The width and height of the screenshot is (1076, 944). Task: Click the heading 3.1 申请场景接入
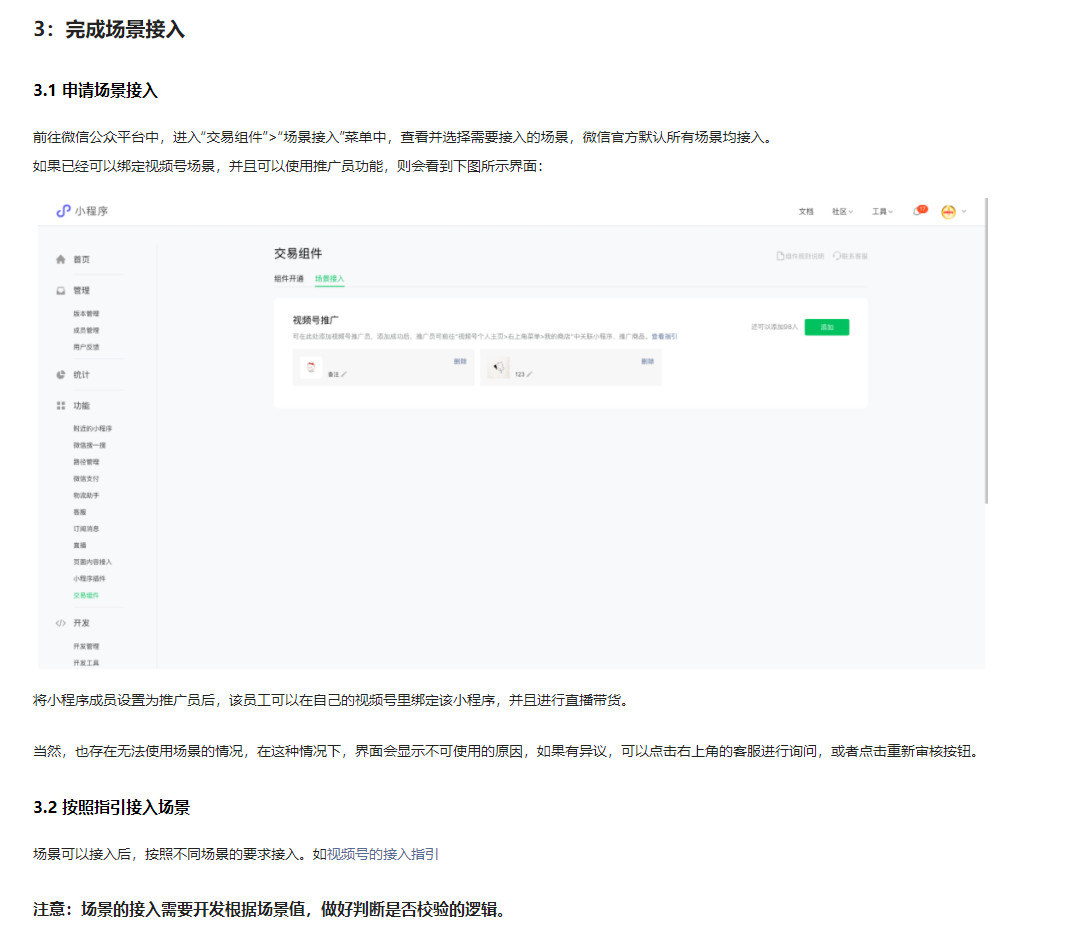pyautogui.click(x=95, y=90)
